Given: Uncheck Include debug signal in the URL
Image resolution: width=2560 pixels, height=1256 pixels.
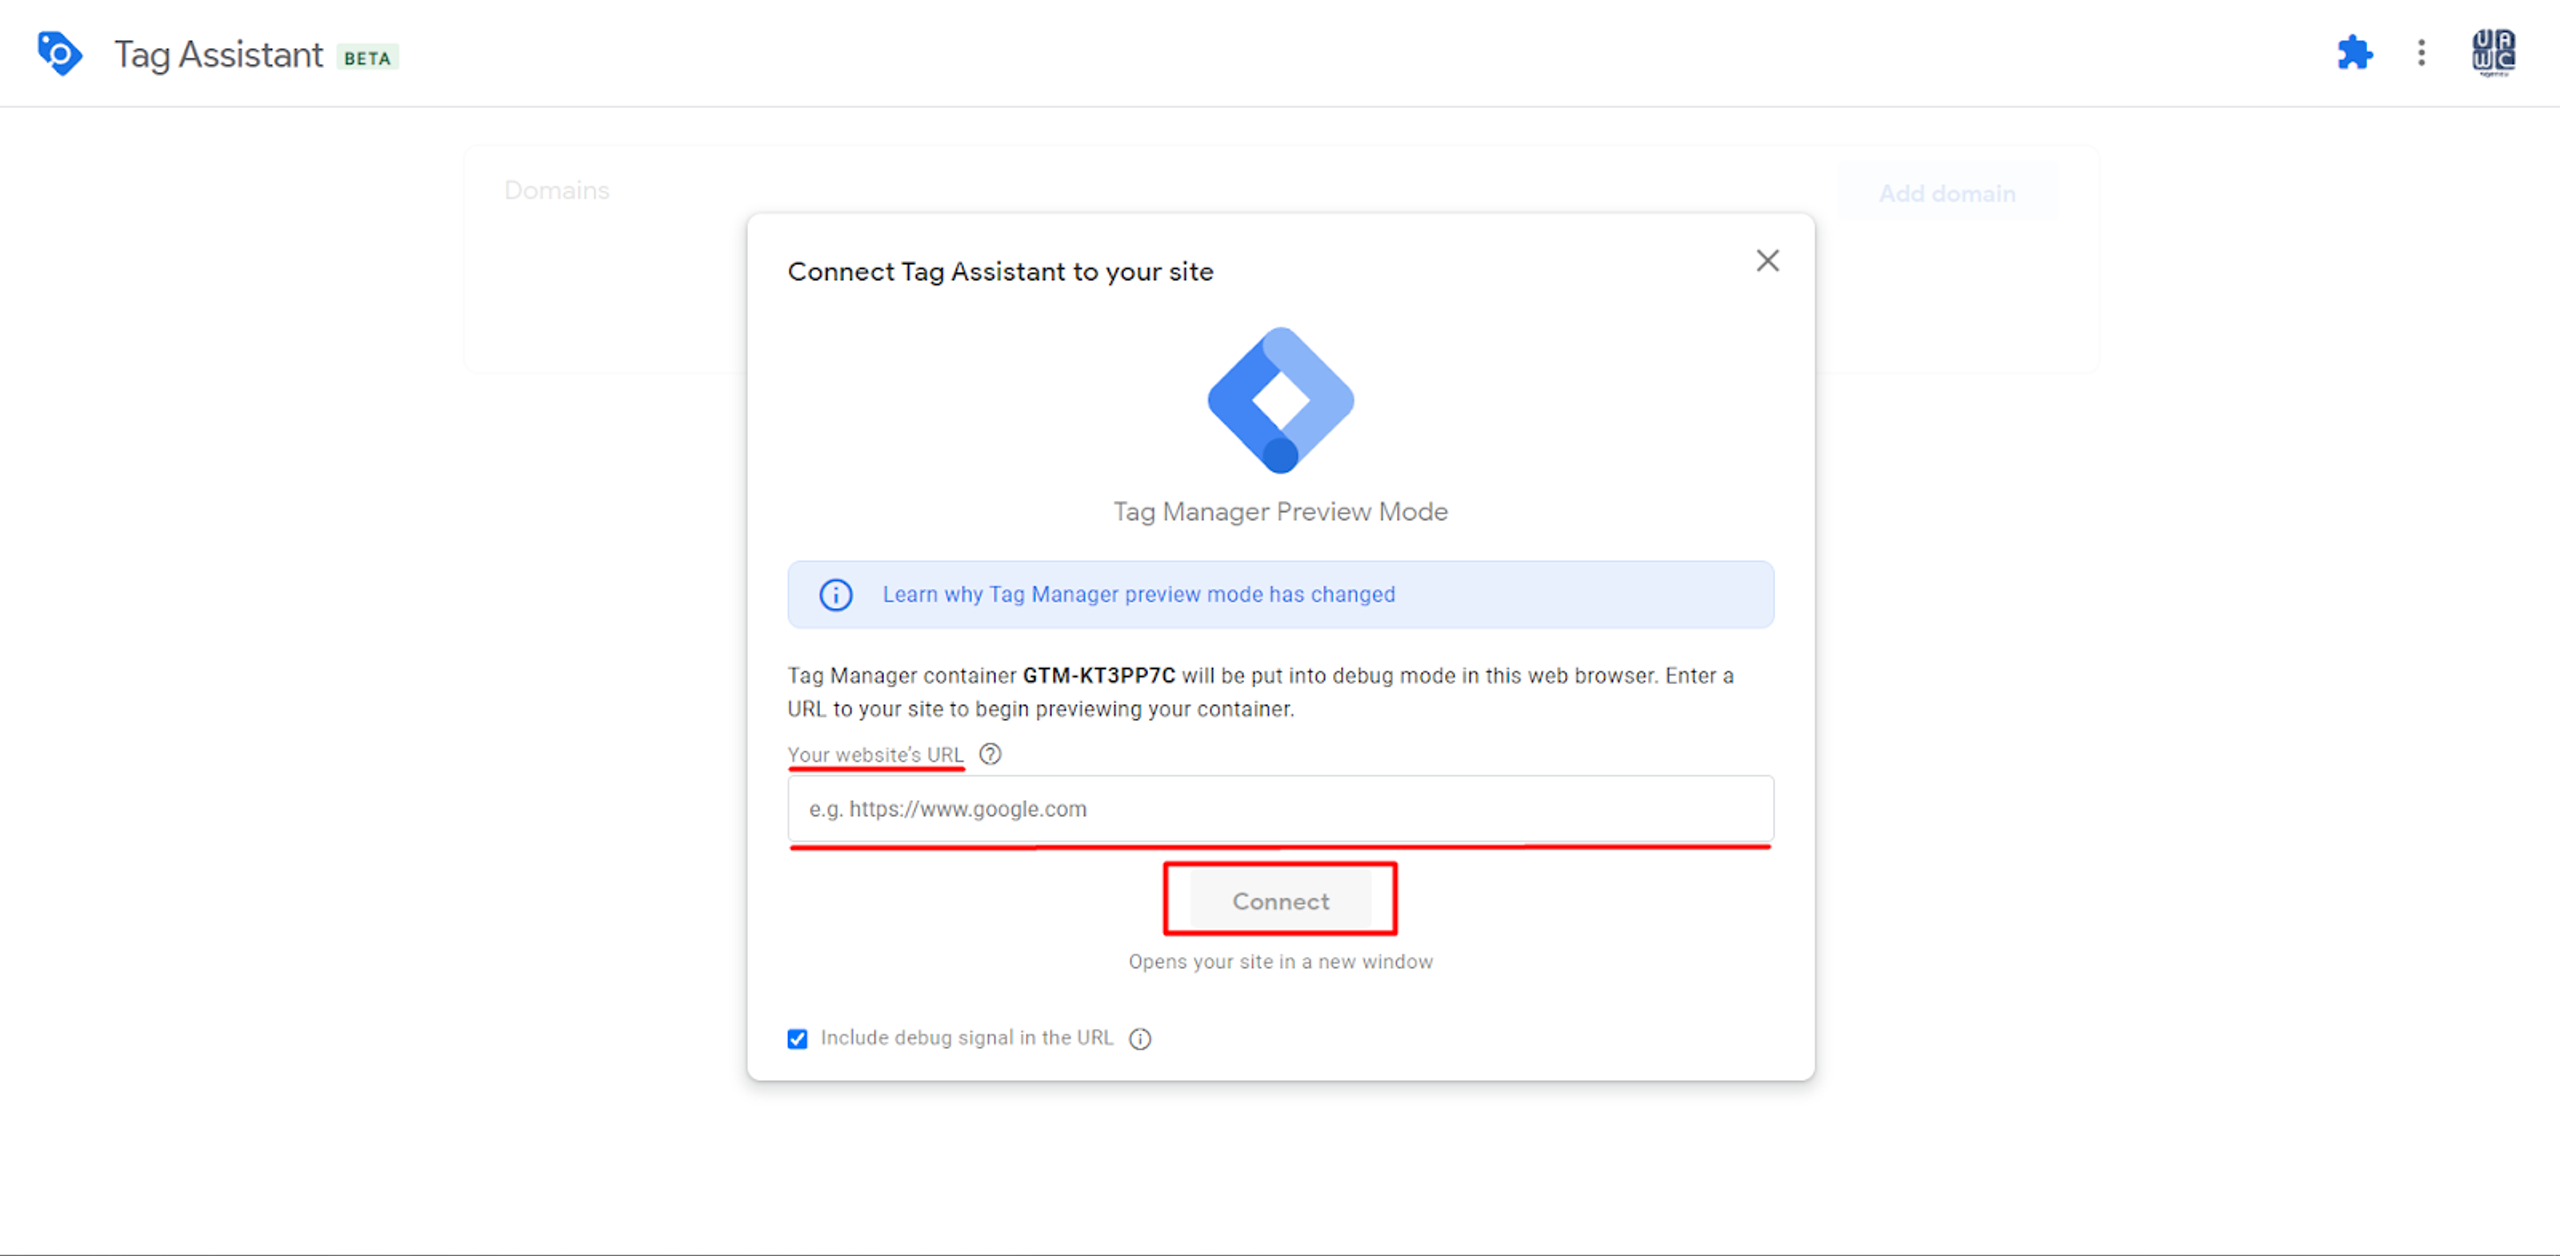Looking at the screenshot, I should coord(797,1039).
